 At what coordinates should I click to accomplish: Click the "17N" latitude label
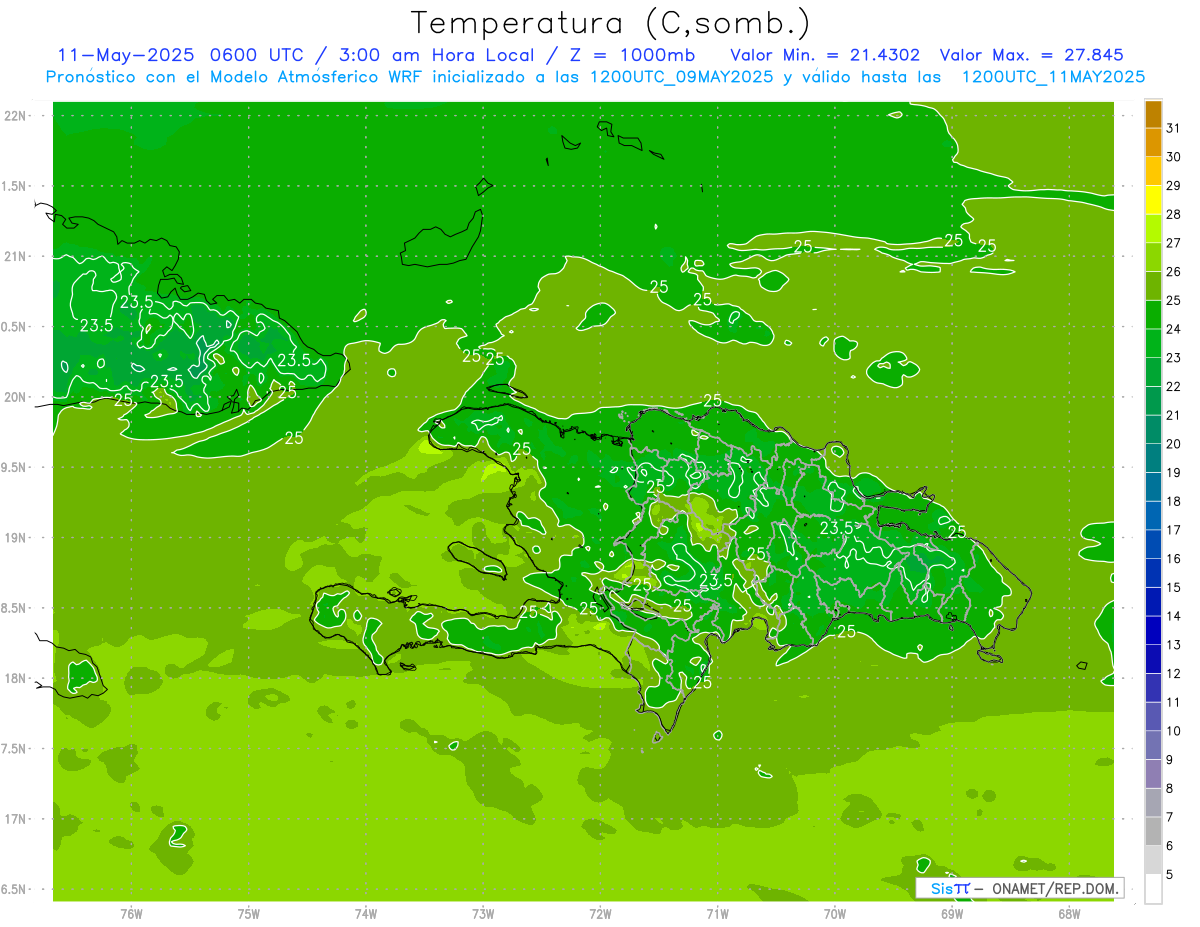(x=15, y=820)
